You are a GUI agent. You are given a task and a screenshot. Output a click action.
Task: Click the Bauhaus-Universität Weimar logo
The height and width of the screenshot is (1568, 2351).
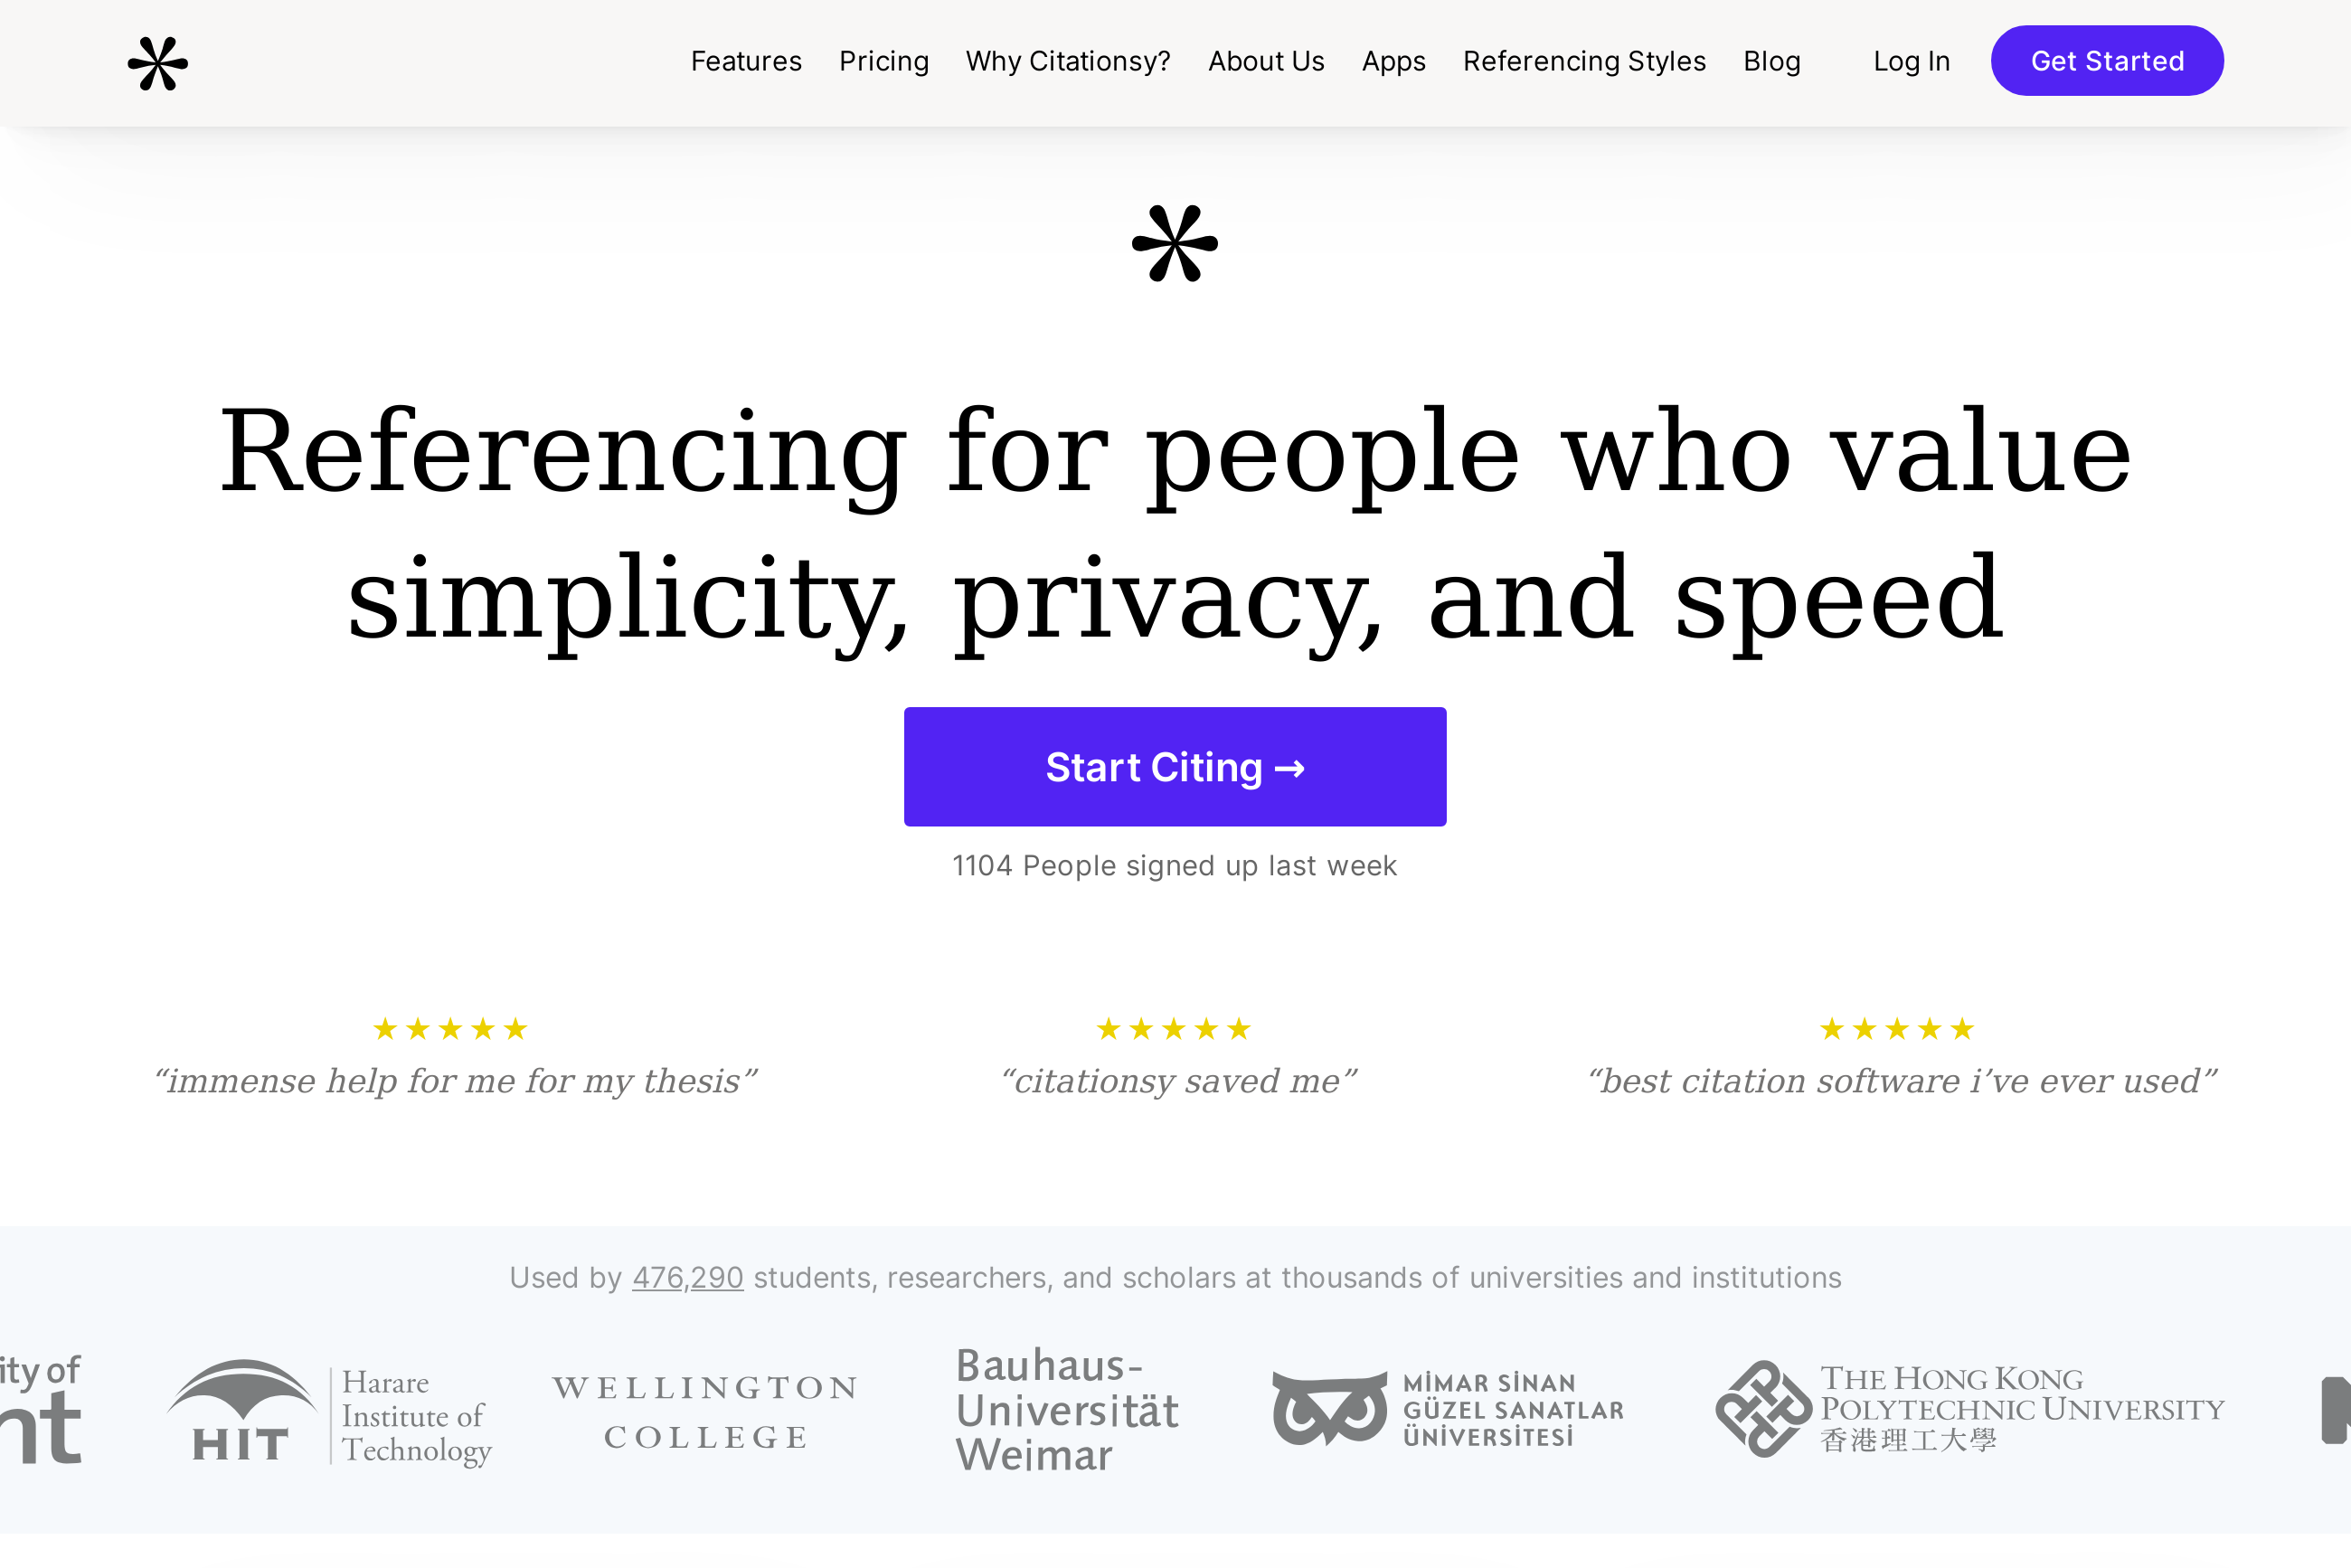[1067, 1410]
